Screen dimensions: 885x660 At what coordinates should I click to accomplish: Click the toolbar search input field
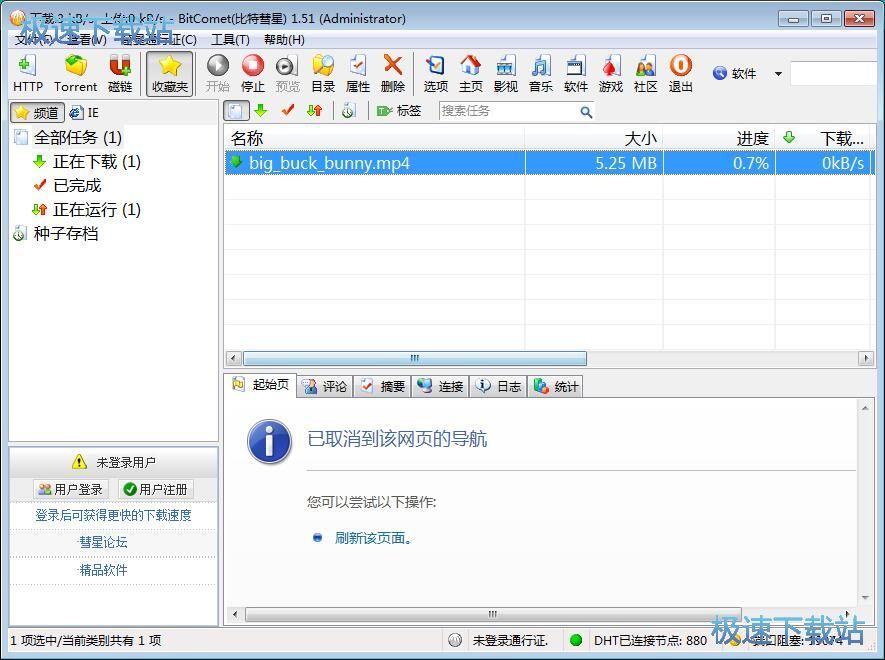[x=834, y=73]
